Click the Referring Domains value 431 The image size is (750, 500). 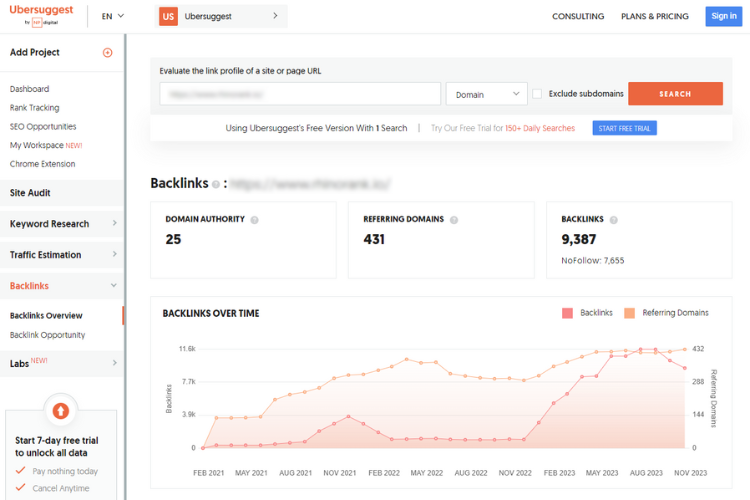(x=374, y=239)
